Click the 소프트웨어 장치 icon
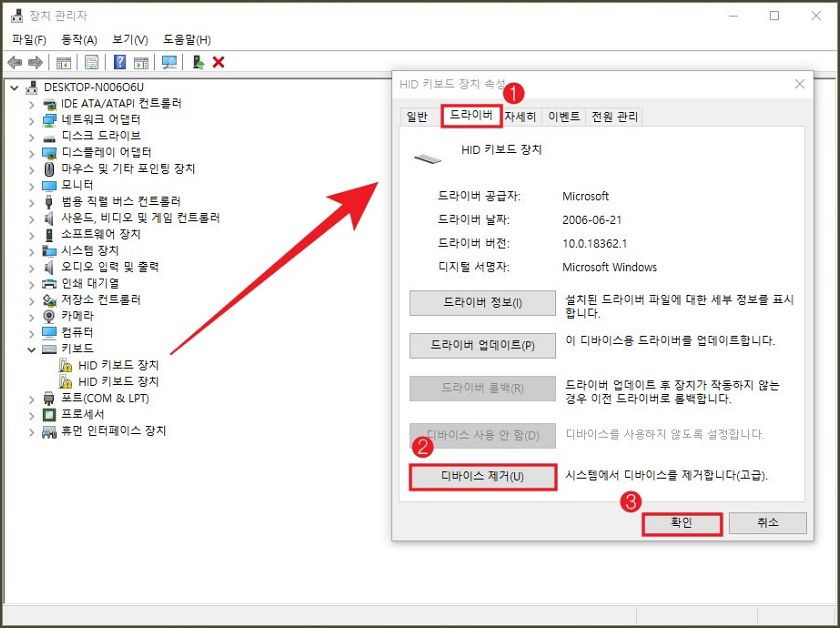Image resolution: width=840 pixels, height=628 pixels. point(49,235)
